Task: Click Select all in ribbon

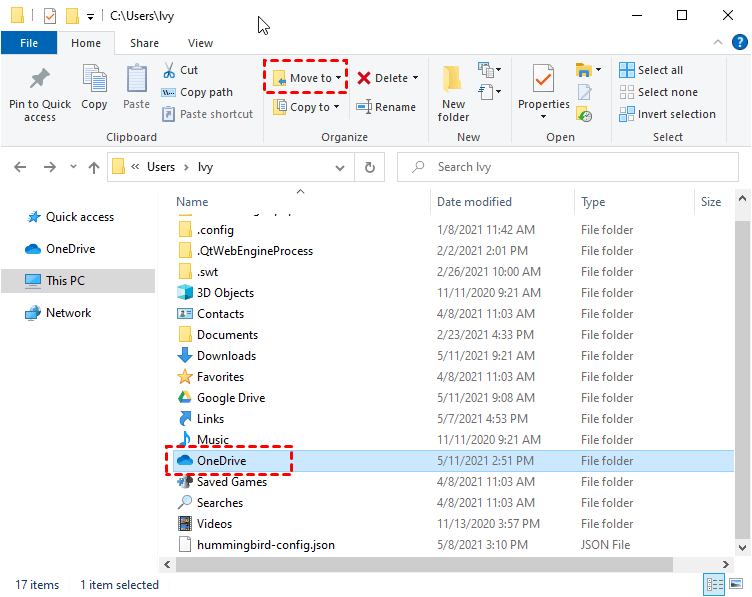Action: [x=651, y=70]
